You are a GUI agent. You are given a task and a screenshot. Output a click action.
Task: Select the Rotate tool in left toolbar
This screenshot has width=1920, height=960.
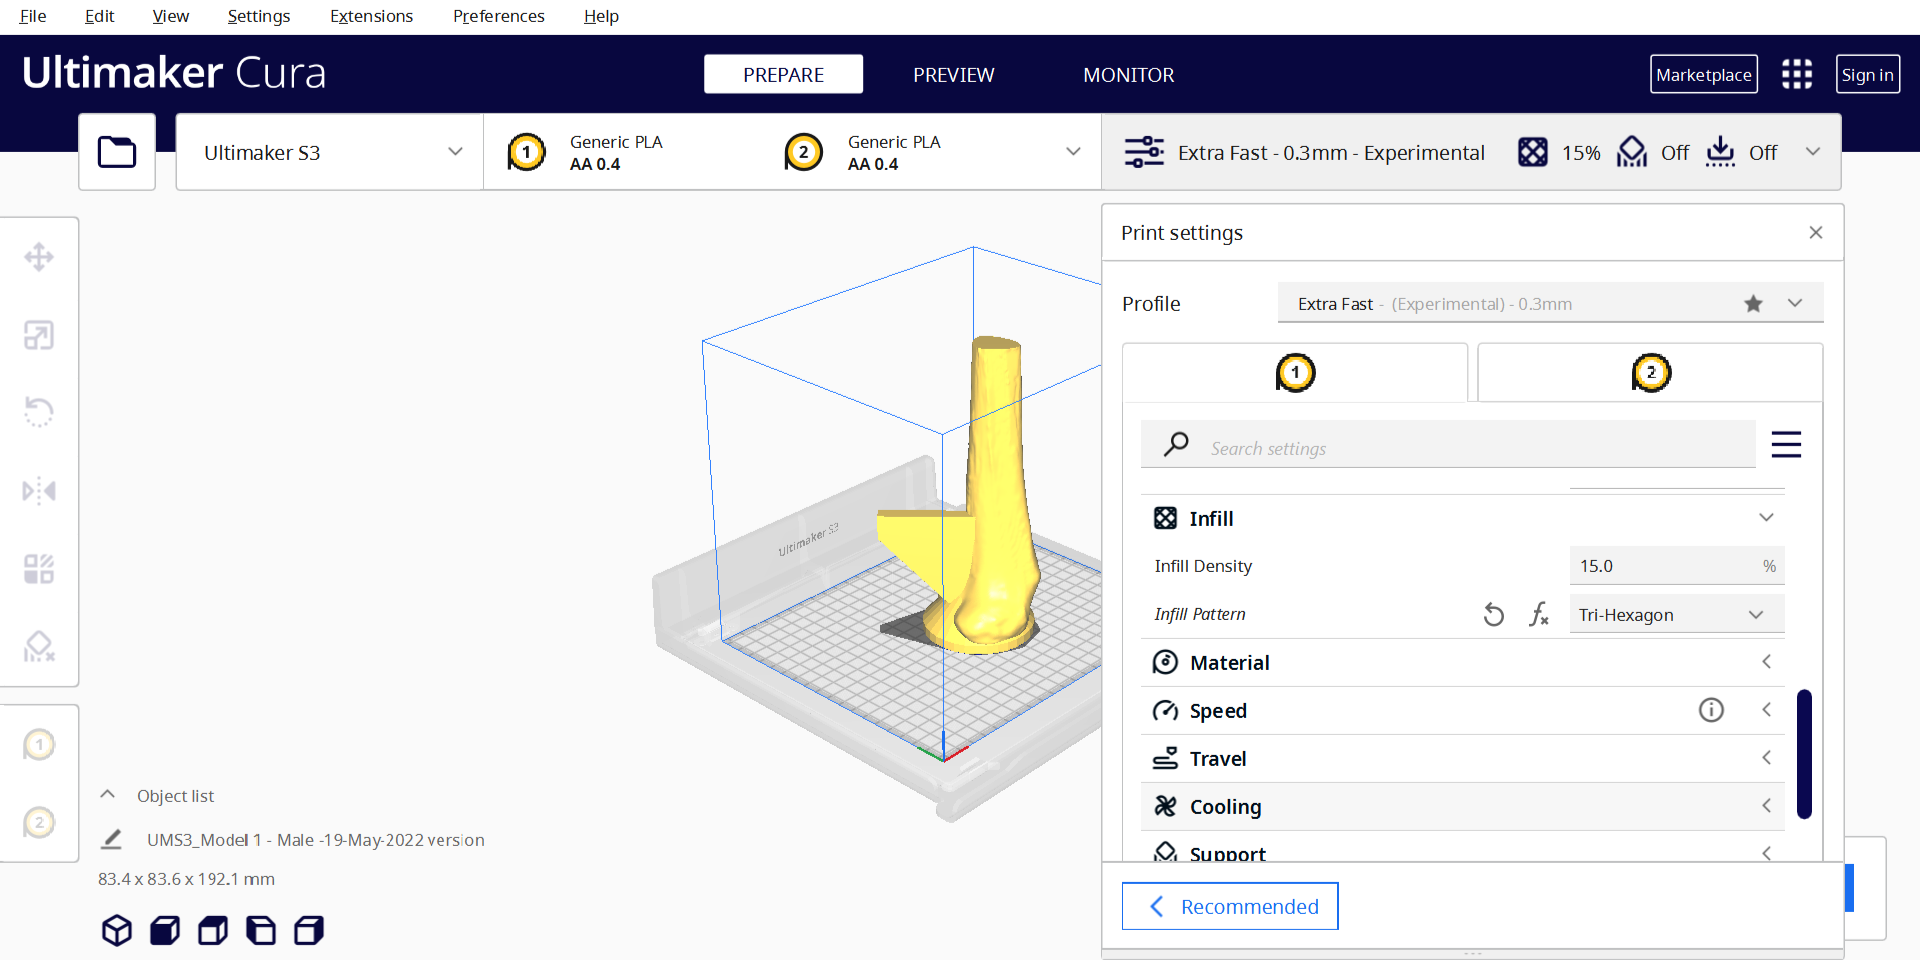coord(39,411)
